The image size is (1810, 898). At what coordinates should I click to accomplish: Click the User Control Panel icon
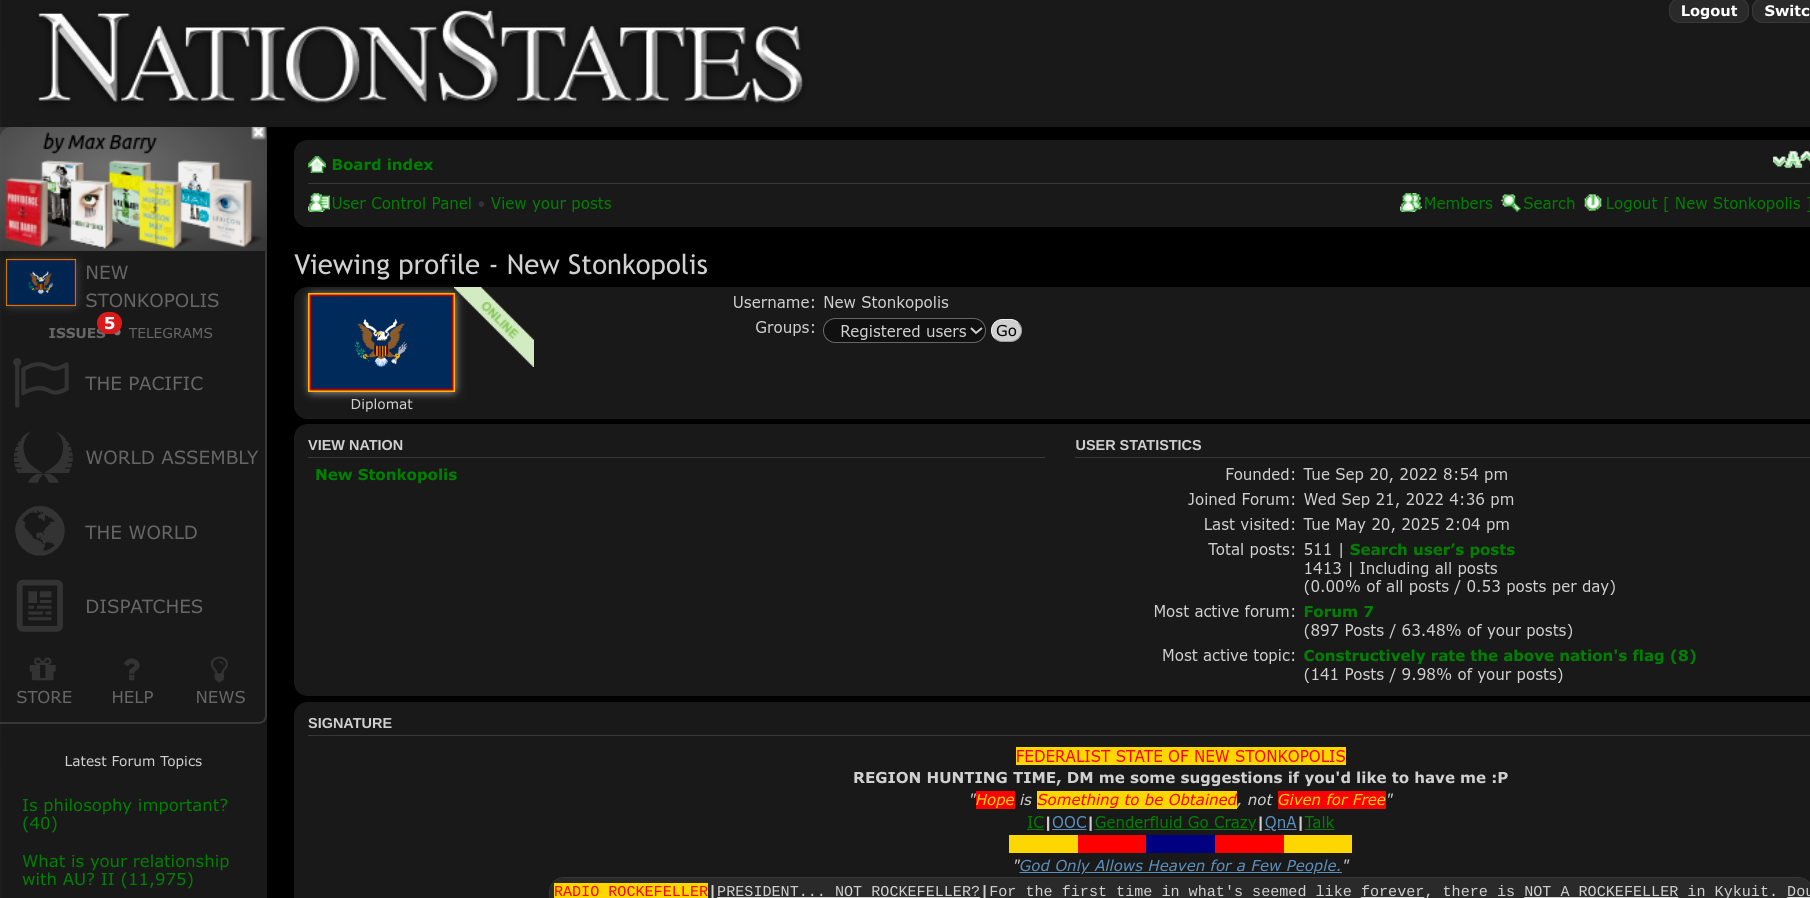319,203
